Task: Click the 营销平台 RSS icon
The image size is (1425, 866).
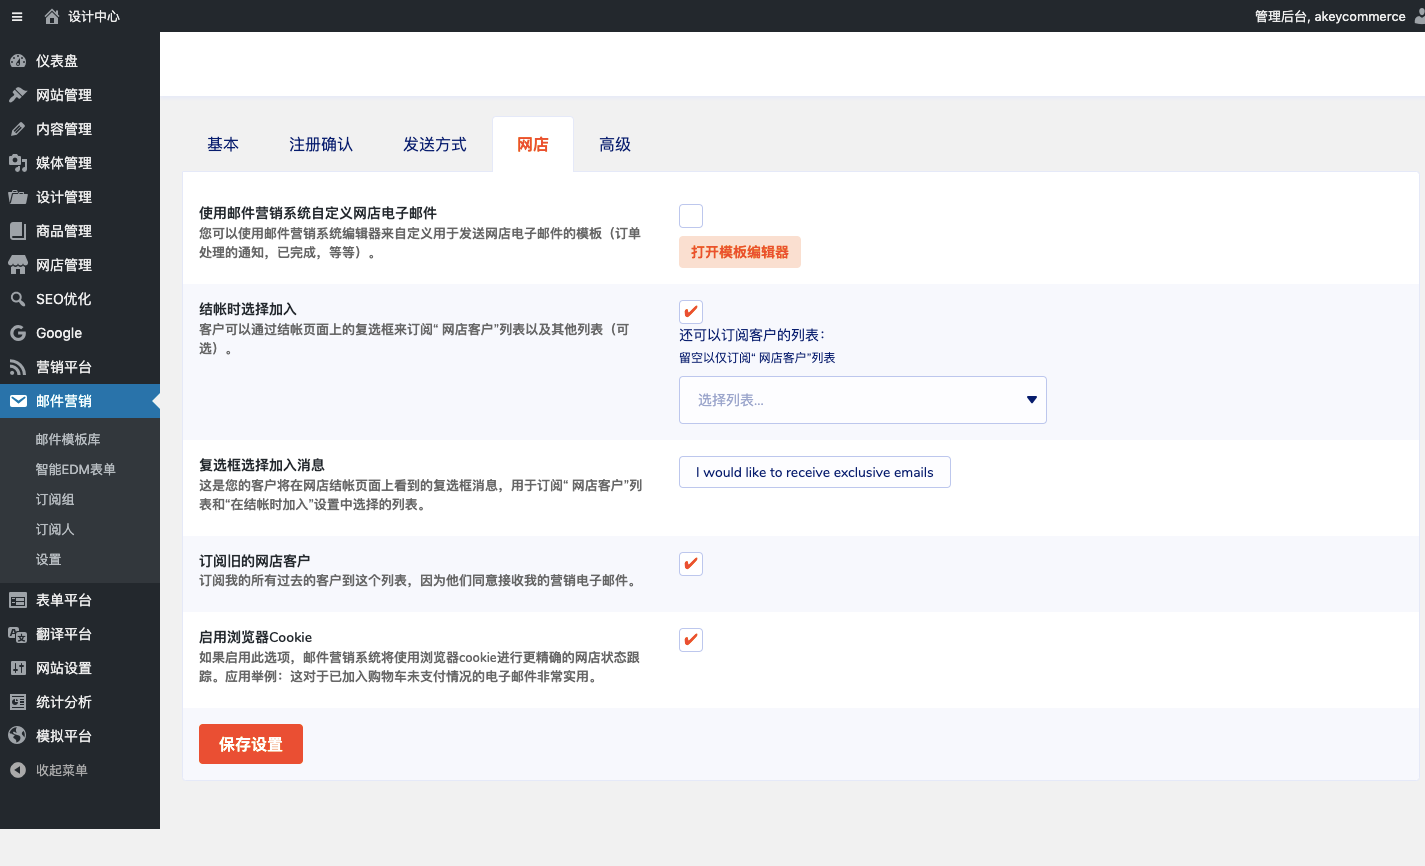Action: [17, 367]
